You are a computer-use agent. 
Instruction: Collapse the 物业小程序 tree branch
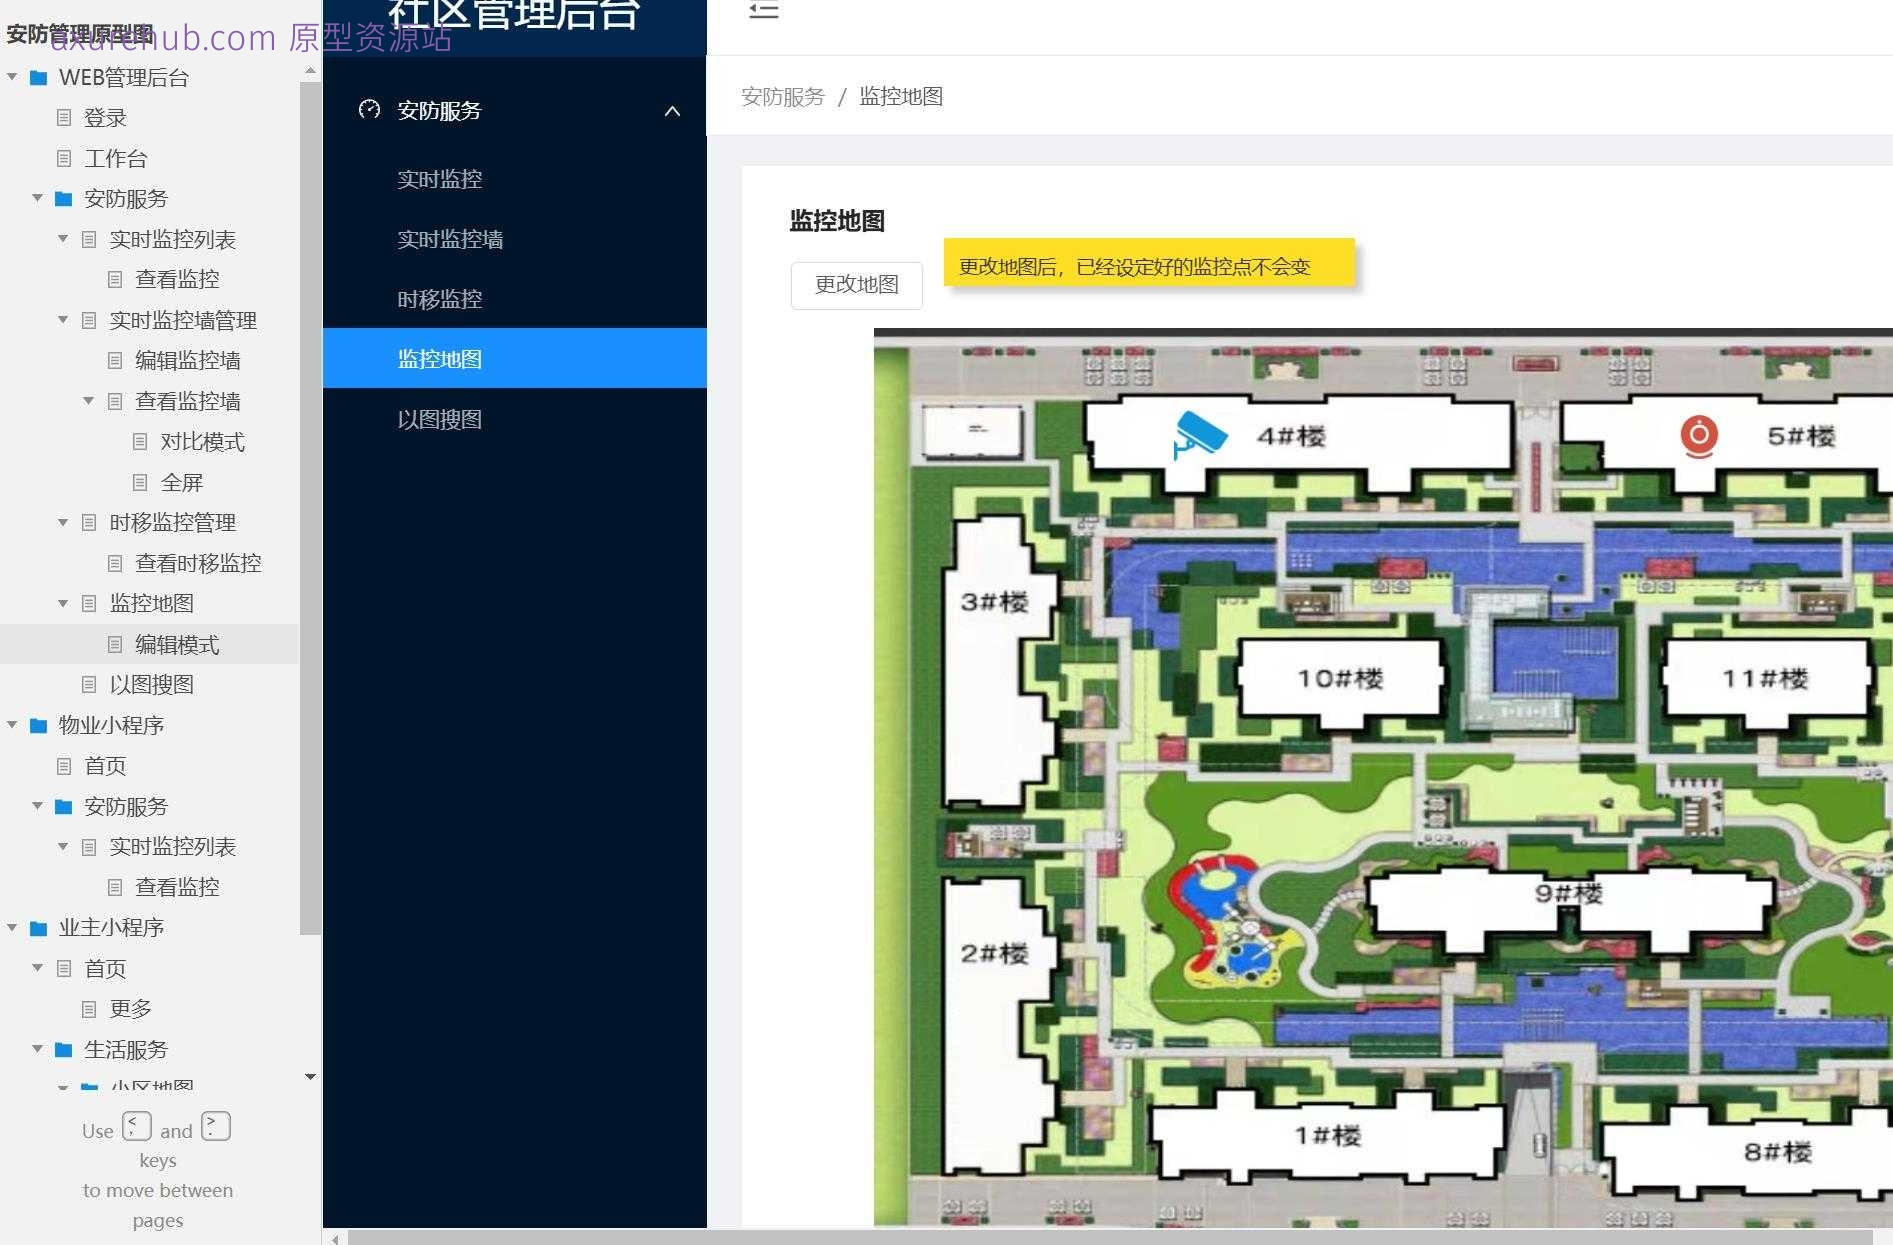tap(11, 725)
